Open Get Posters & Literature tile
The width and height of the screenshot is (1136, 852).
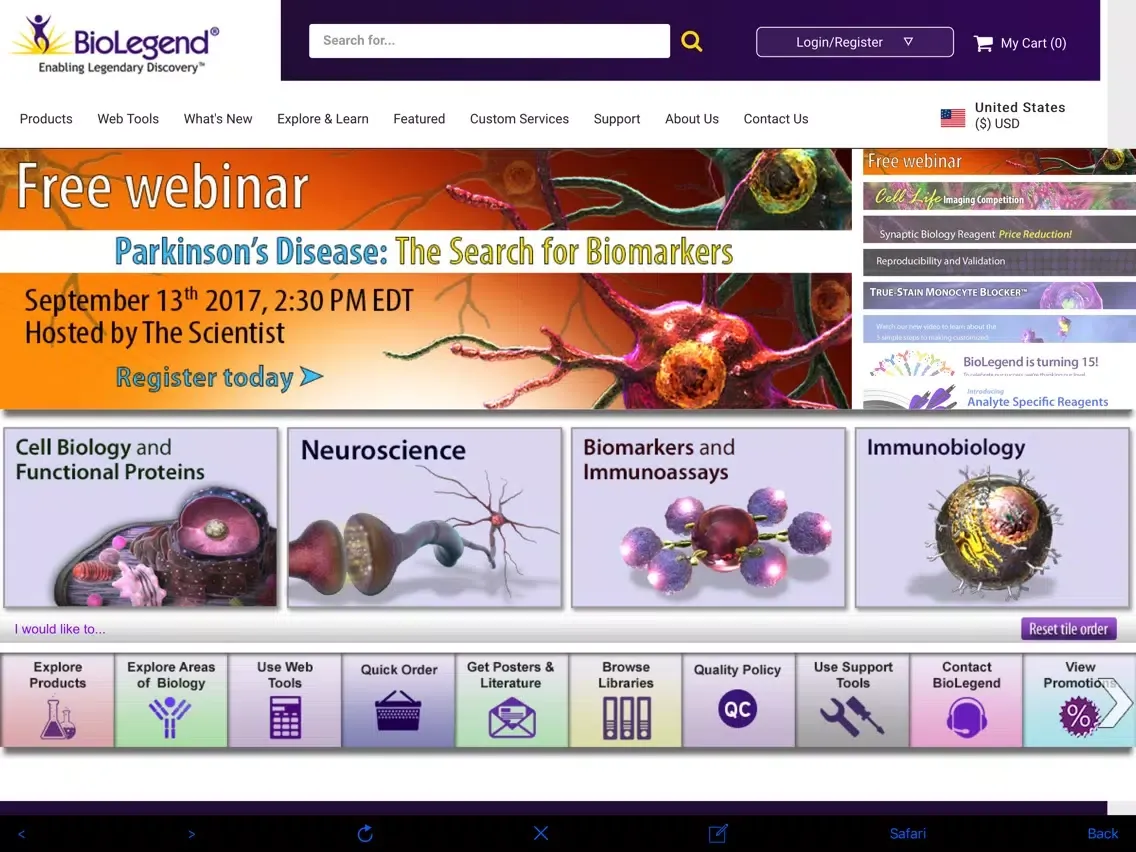(511, 700)
